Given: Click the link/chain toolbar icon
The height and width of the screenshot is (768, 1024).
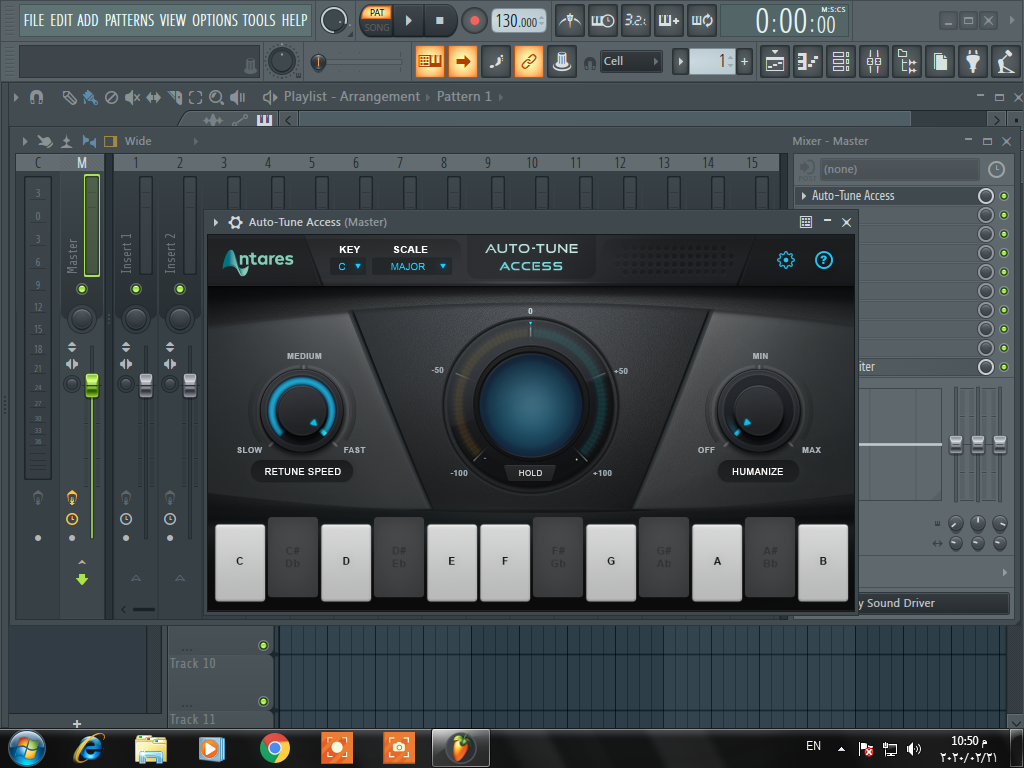Looking at the screenshot, I should [x=528, y=62].
